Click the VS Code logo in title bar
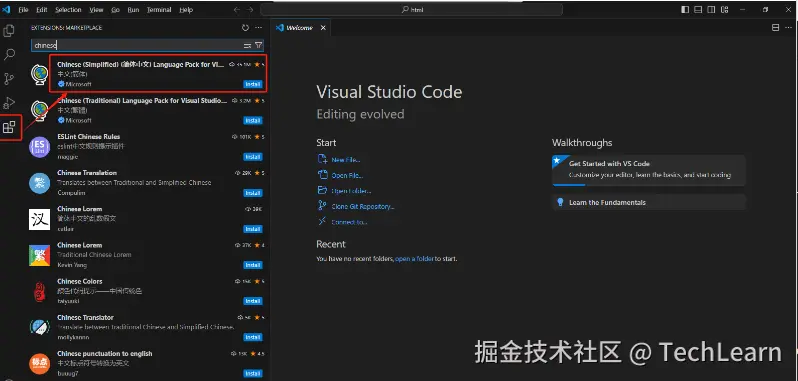The width and height of the screenshot is (798, 381). click(6, 10)
